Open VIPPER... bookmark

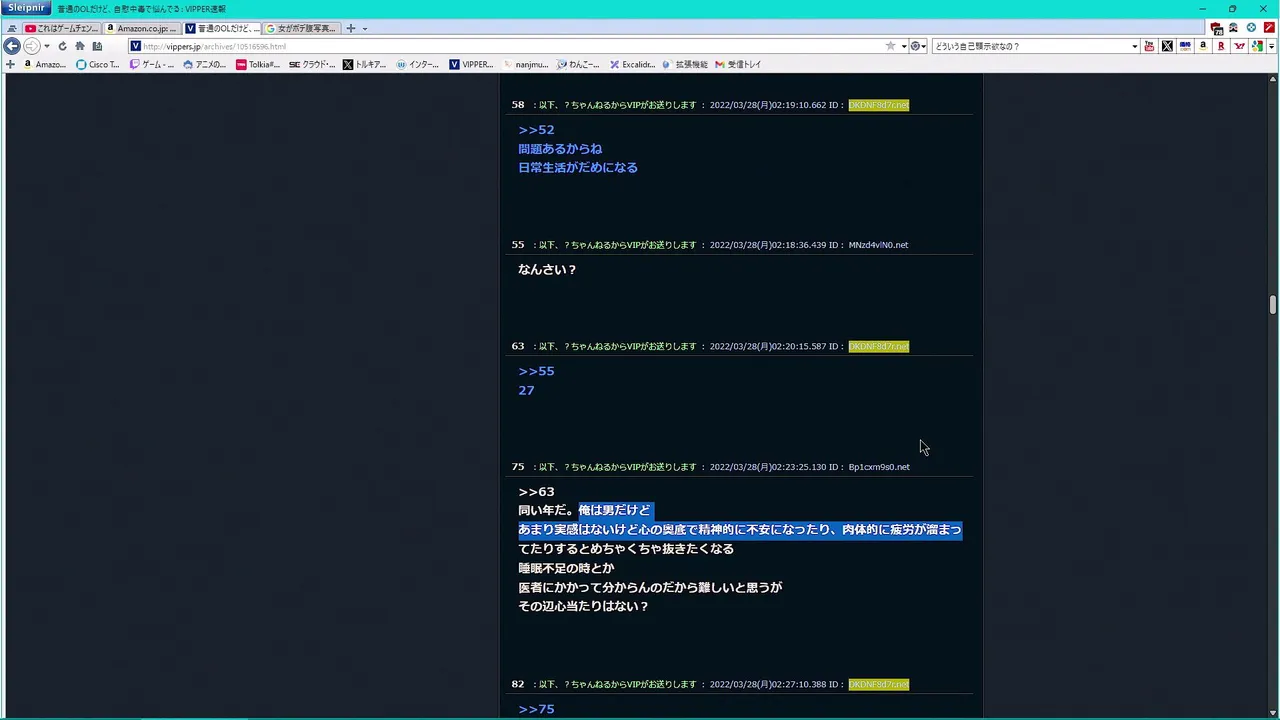pos(471,64)
